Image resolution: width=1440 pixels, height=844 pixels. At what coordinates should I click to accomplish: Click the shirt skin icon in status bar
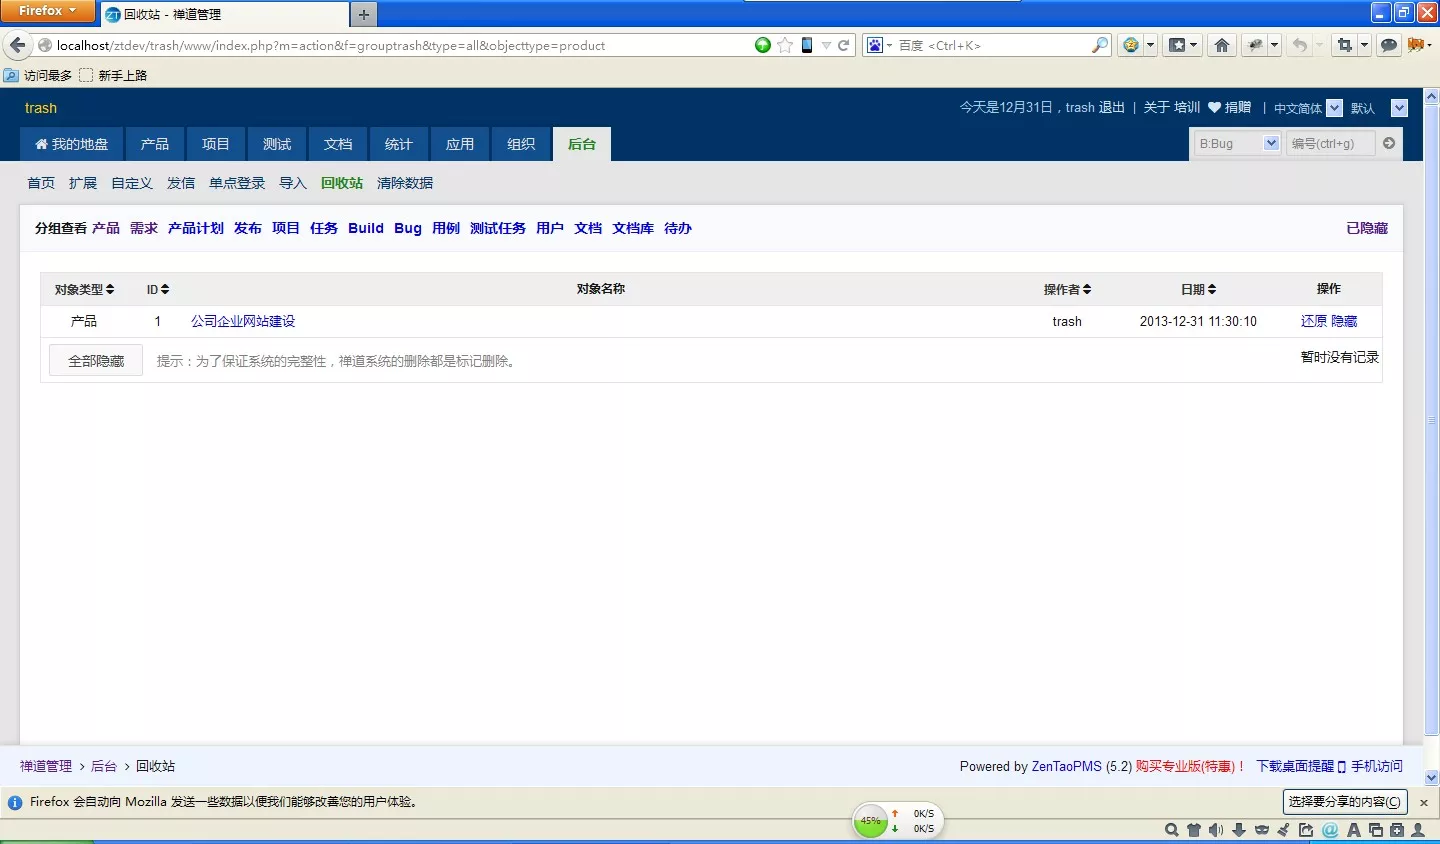(x=1194, y=830)
